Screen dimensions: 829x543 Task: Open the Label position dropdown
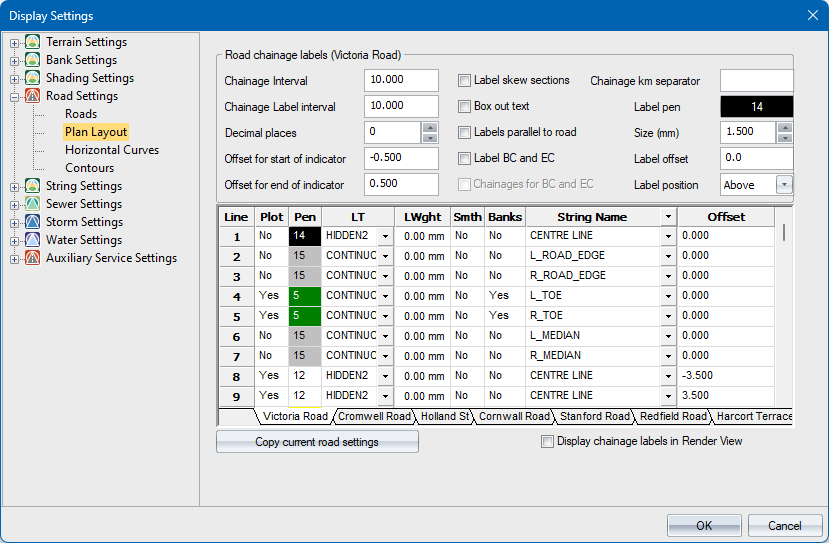784,184
